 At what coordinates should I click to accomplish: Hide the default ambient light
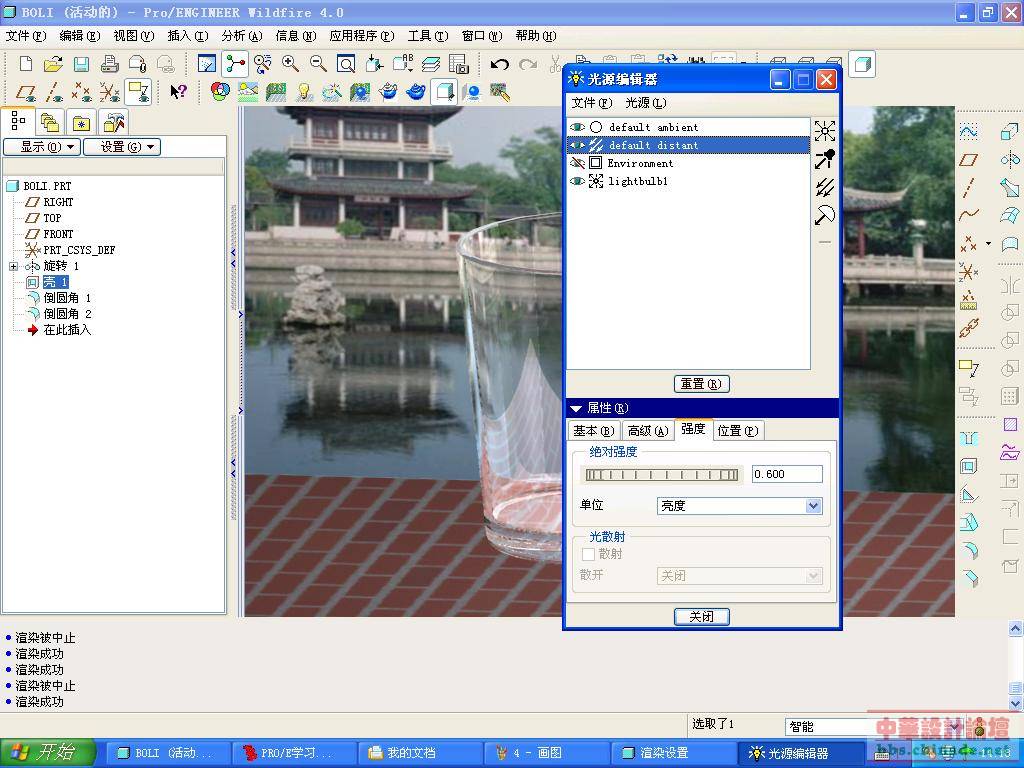[x=577, y=127]
